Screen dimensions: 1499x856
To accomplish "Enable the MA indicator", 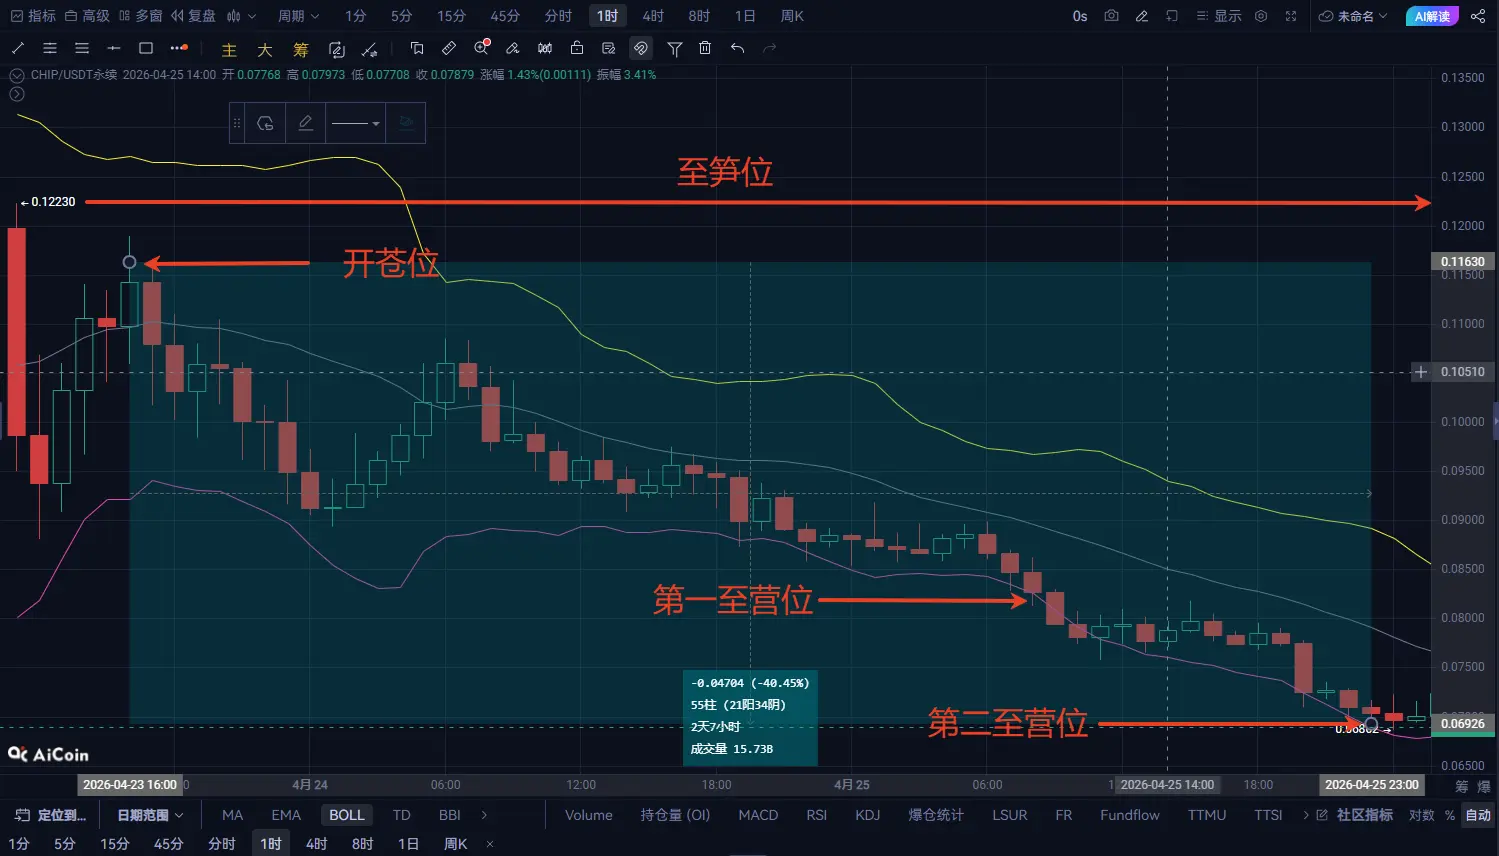I will 232,815.
